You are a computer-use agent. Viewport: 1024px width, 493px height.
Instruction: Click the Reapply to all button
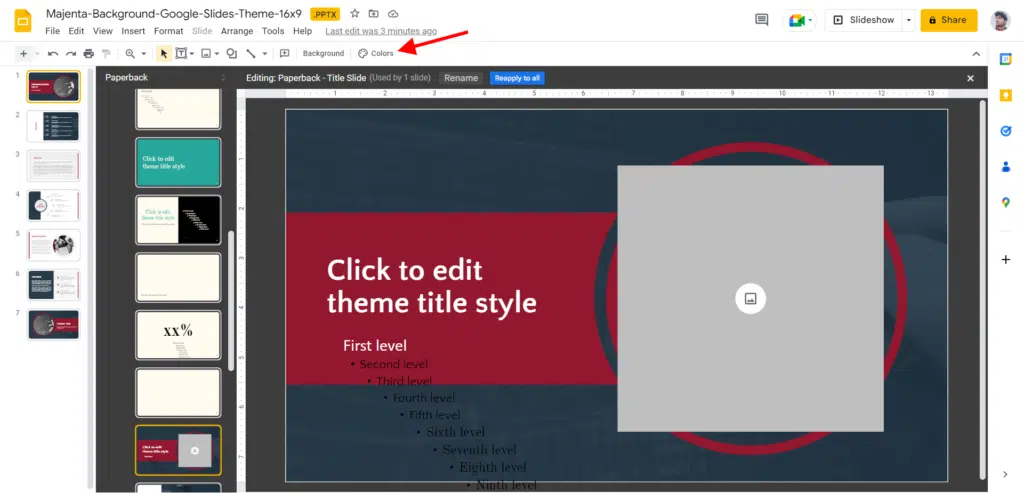tap(517, 78)
